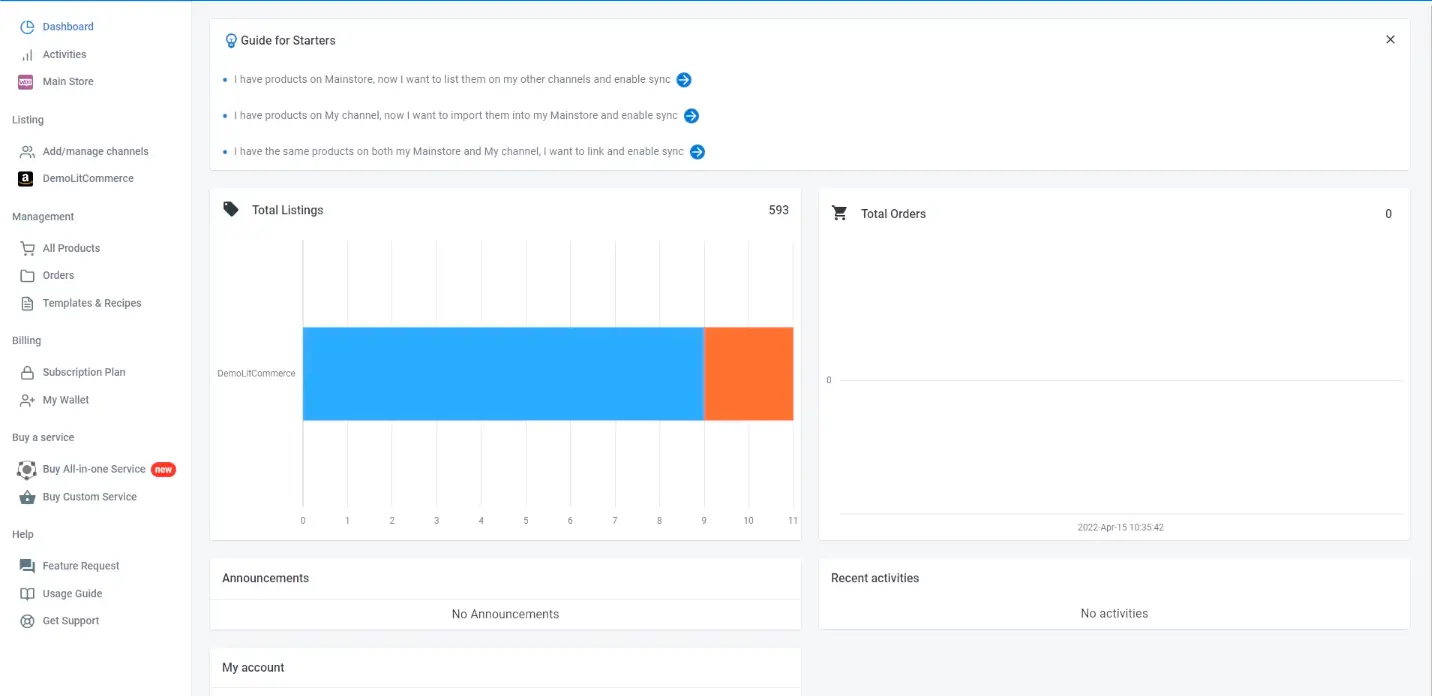Click the Feature Request chat icon
1432x696 pixels.
(x=27, y=566)
